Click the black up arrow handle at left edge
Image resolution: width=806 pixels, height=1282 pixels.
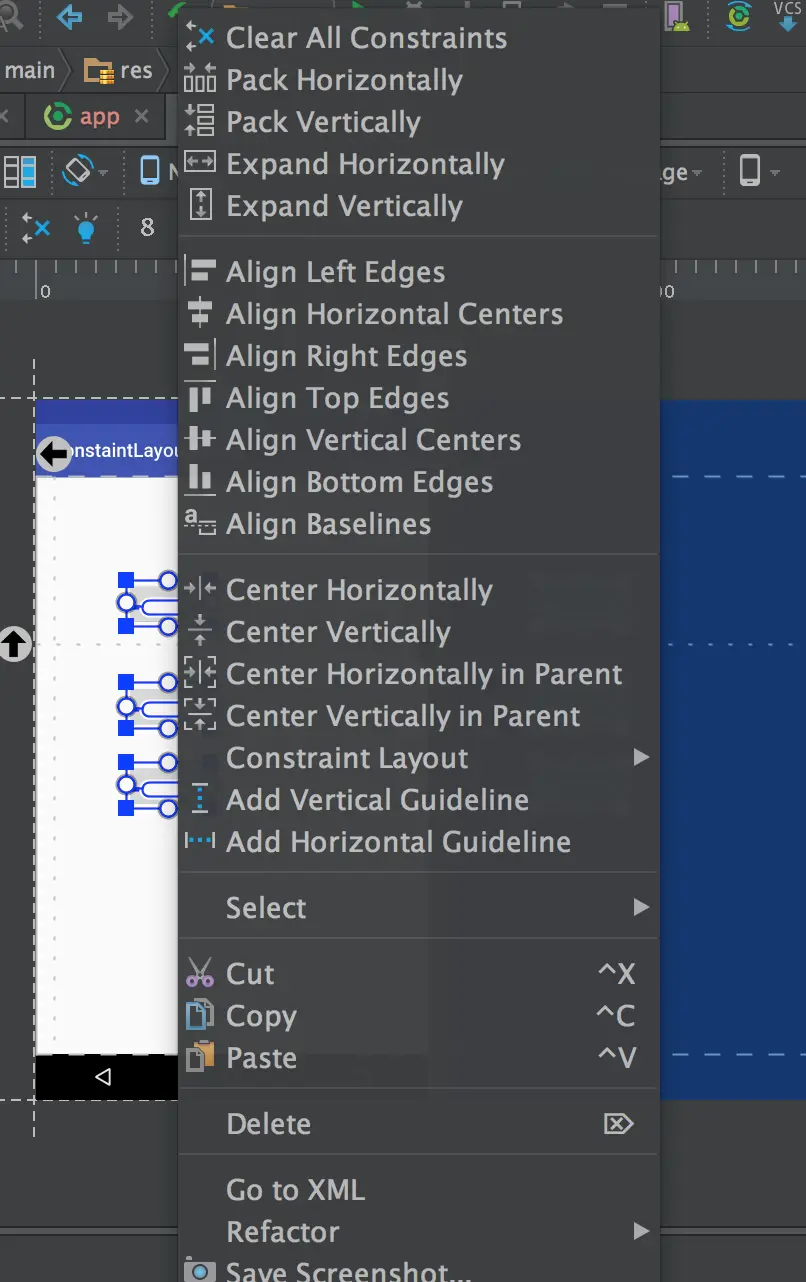pyautogui.click(x=14, y=644)
